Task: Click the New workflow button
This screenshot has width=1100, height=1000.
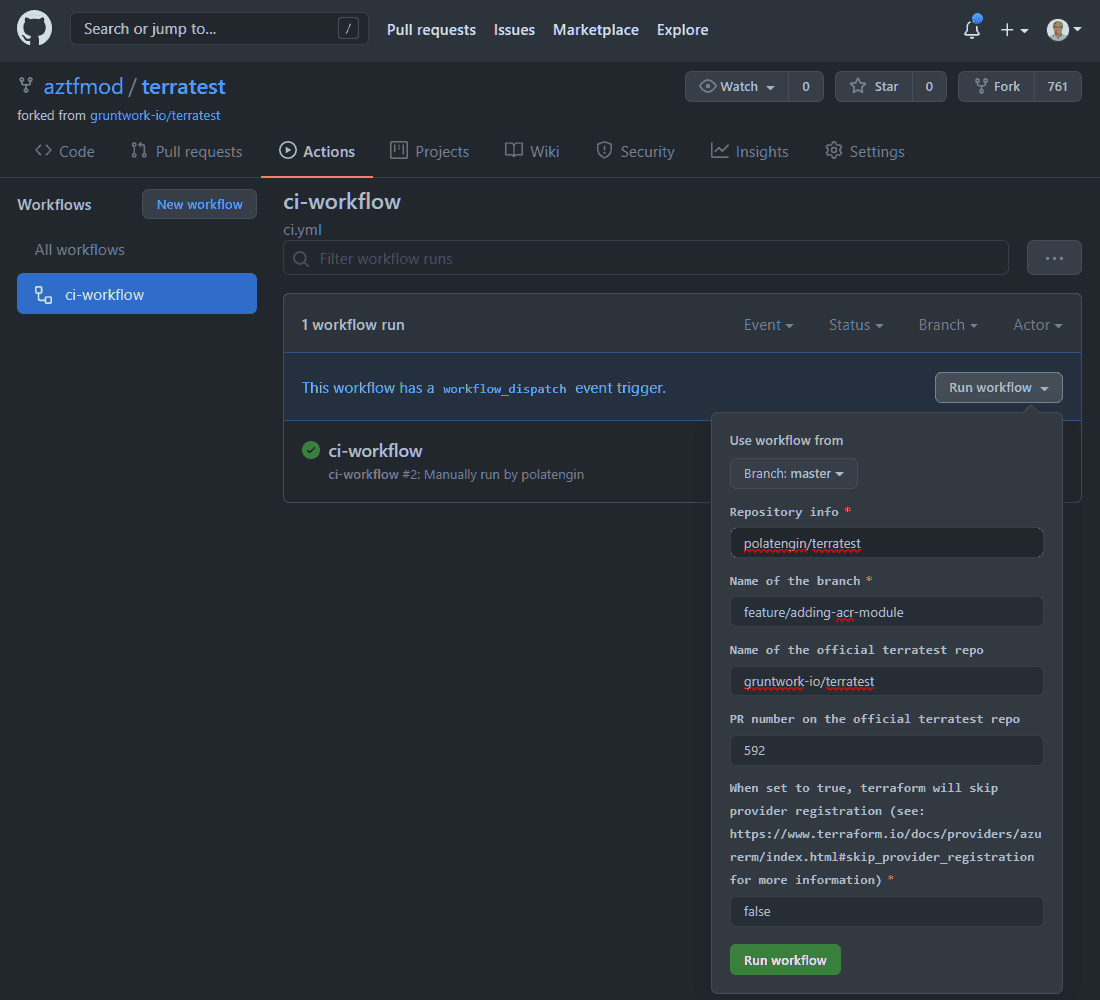Action: [x=199, y=205]
